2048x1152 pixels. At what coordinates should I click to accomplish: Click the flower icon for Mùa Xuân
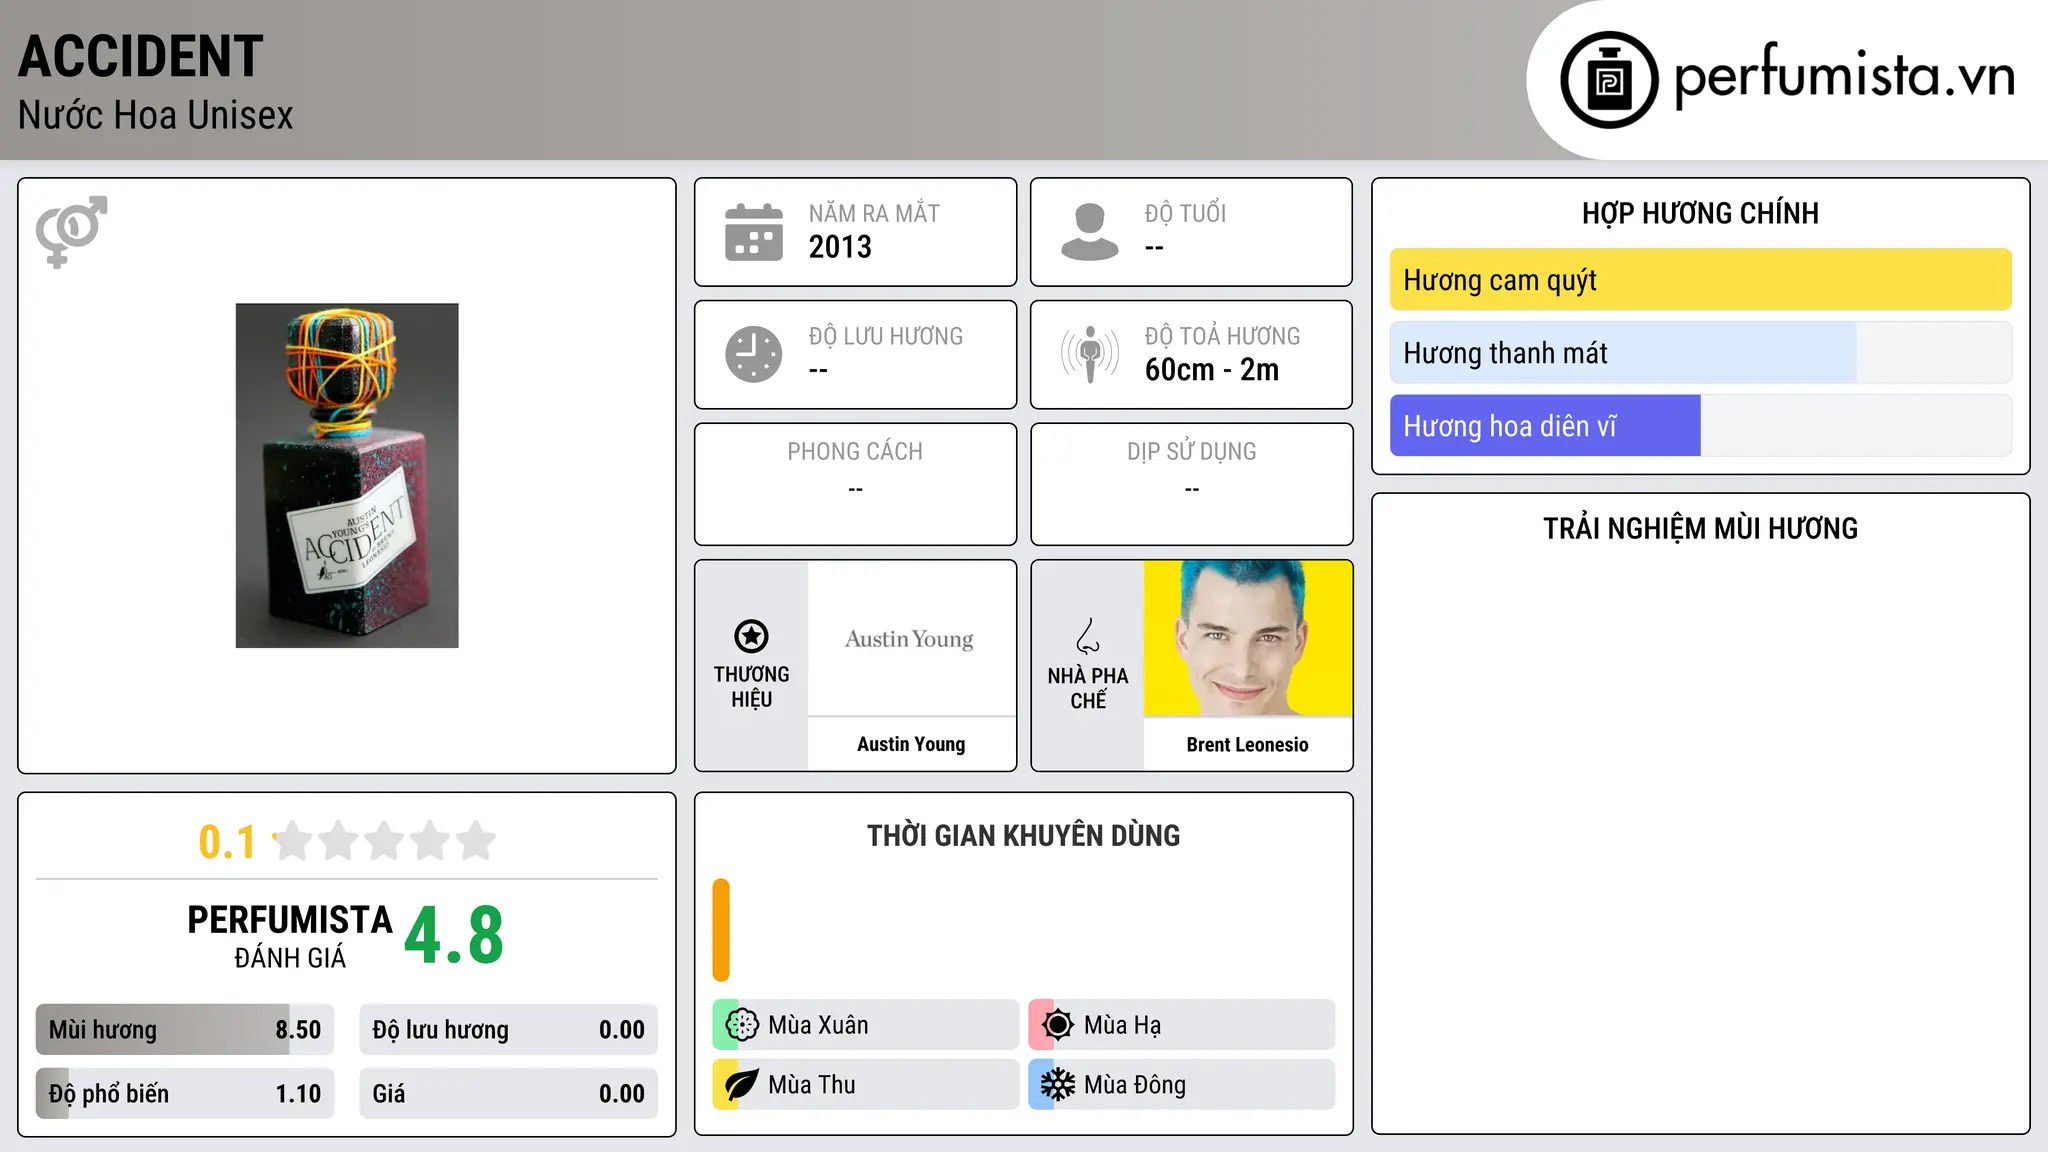(742, 1025)
